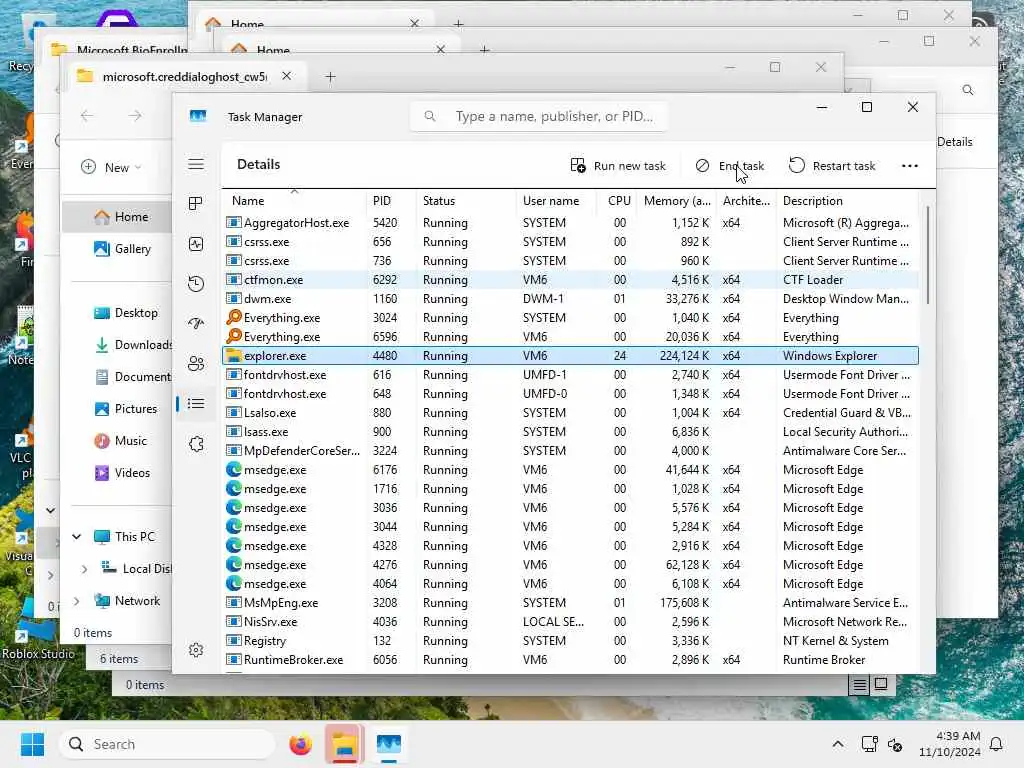Image resolution: width=1024 pixels, height=768 pixels.
Task: Focus the Task Manager search field
Action: tap(539, 116)
